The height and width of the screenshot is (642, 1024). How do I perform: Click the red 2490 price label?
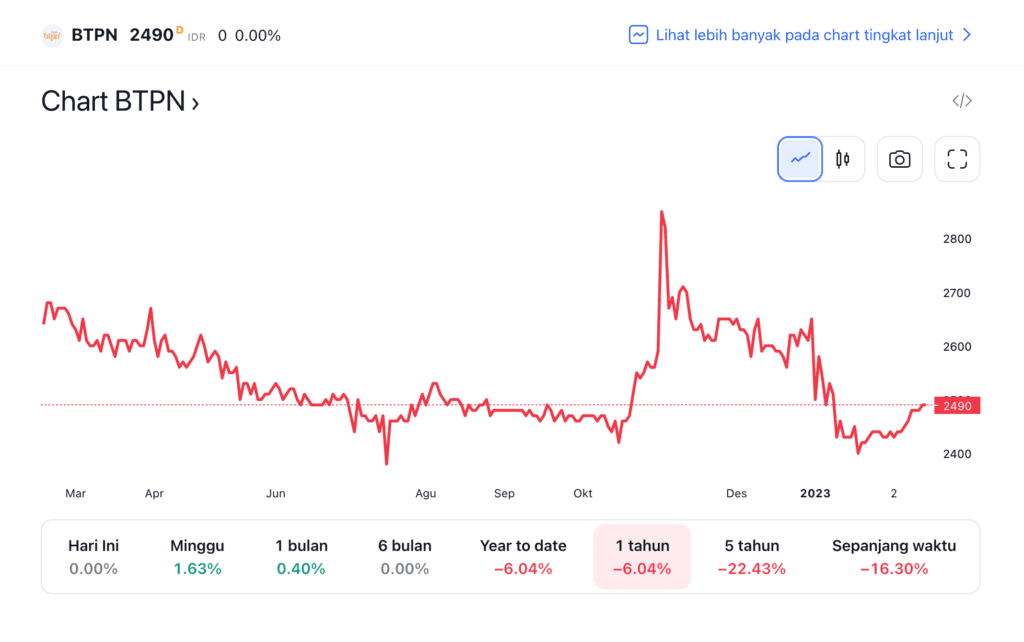coord(957,405)
